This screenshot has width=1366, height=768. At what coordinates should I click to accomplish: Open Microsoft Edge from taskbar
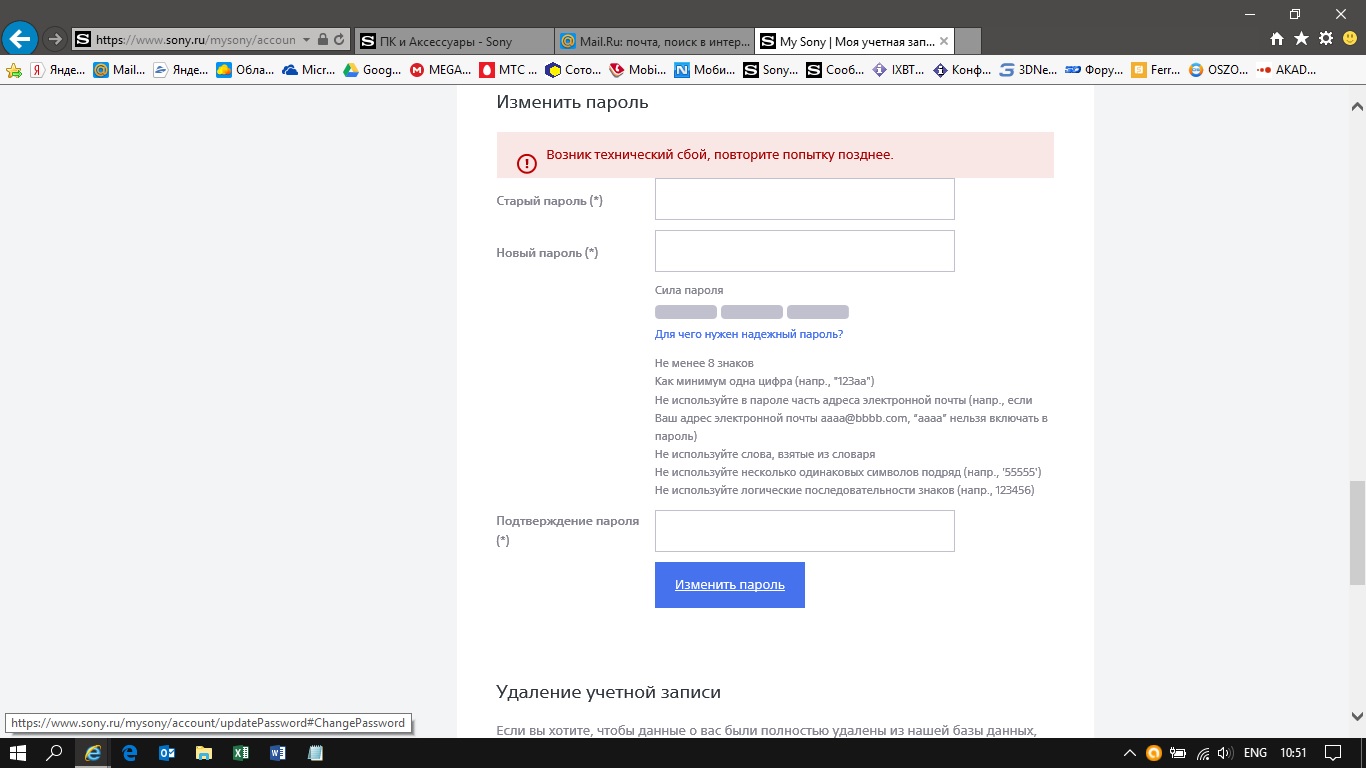[x=130, y=753]
